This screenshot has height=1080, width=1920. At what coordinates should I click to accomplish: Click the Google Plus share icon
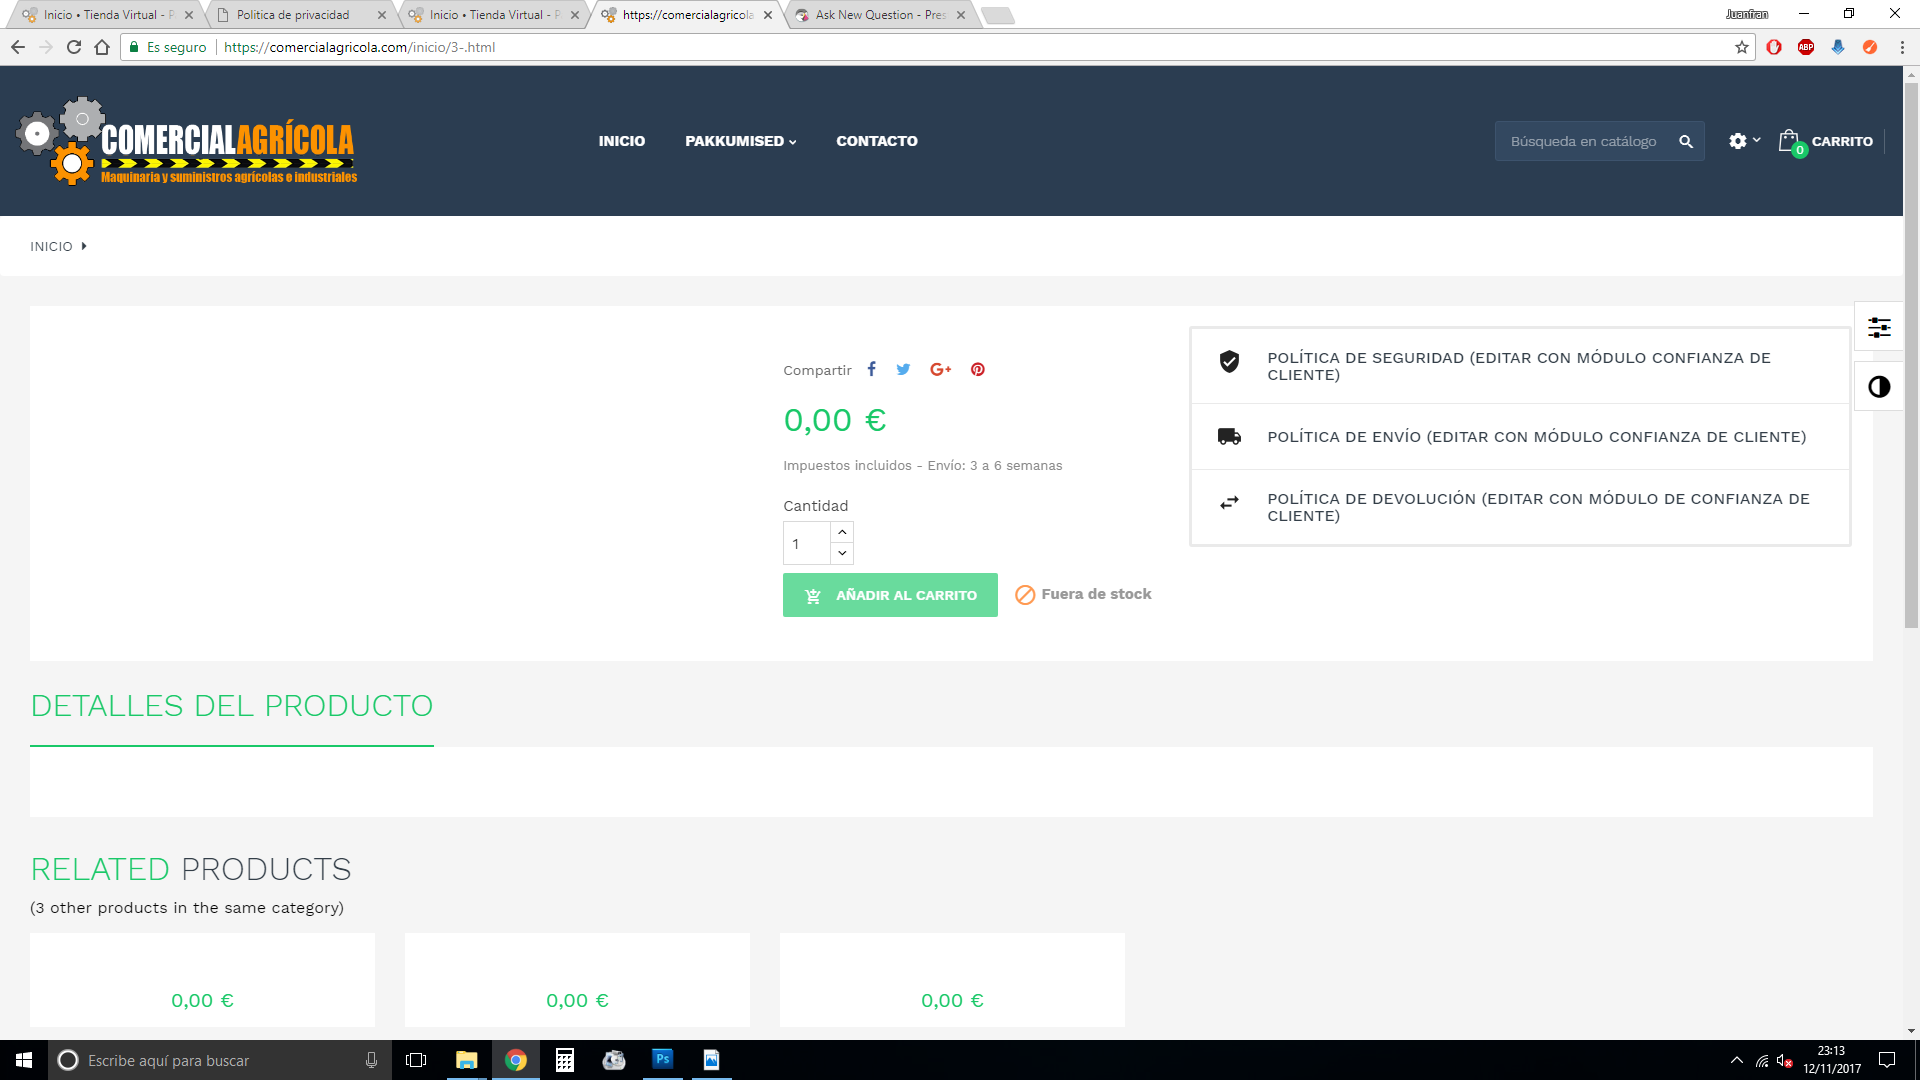click(x=940, y=369)
